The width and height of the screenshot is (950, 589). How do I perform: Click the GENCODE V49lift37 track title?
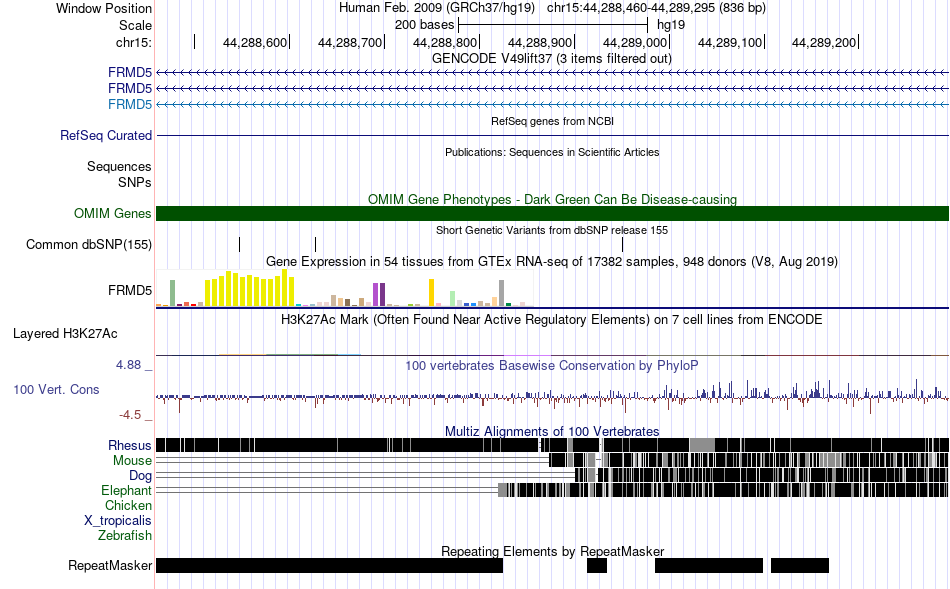pos(552,58)
